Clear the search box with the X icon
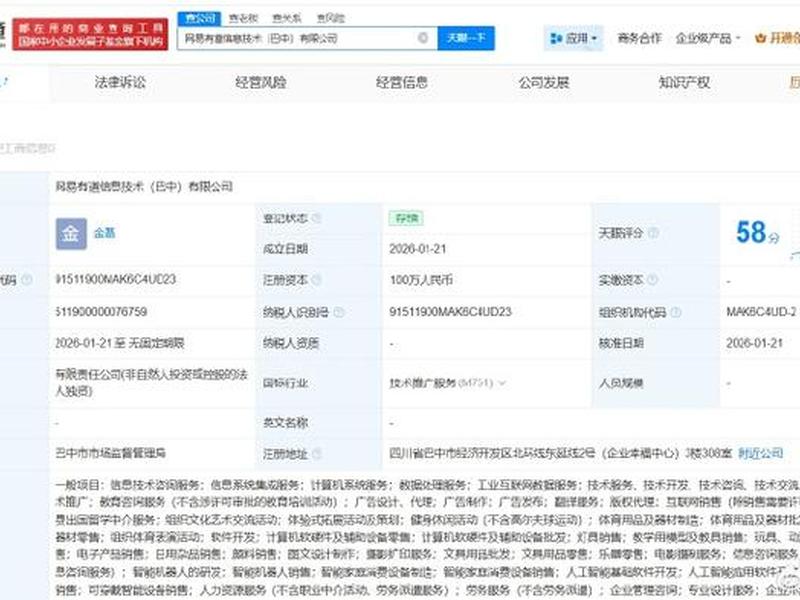The width and height of the screenshot is (800, 600). (x=422, y=38)
